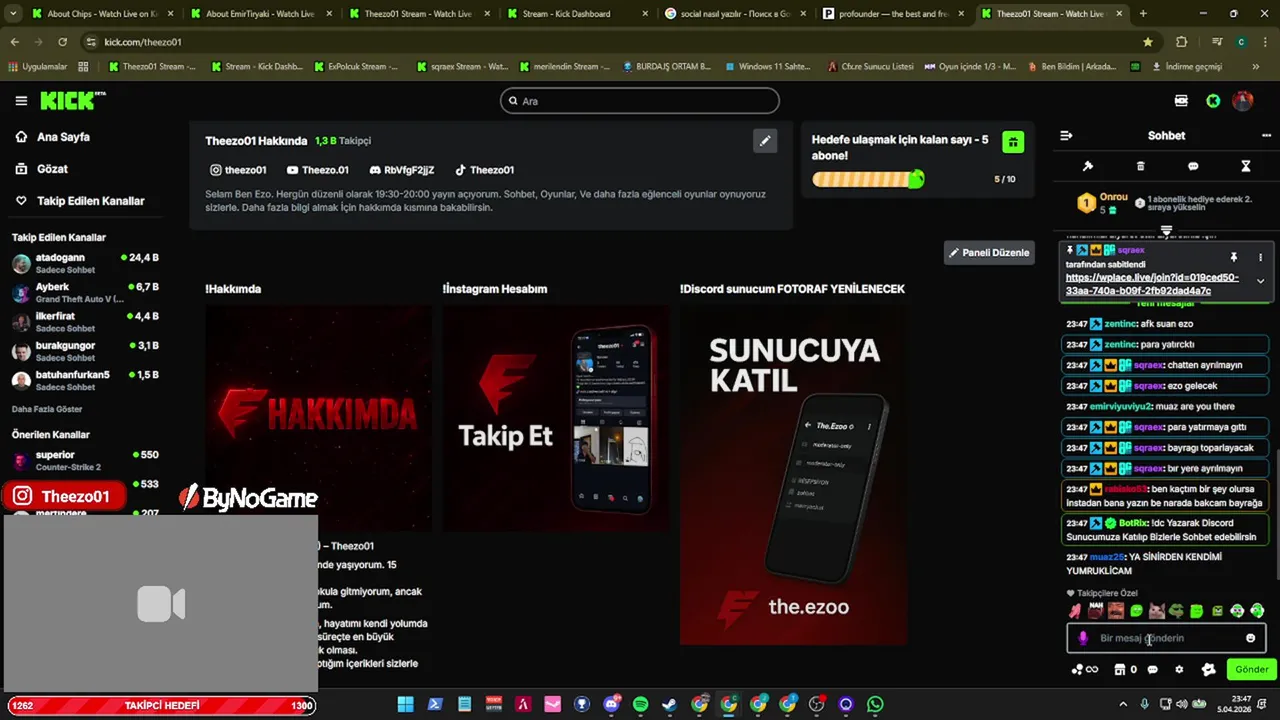Open atadogann channel in sidebar

(85, 264)
